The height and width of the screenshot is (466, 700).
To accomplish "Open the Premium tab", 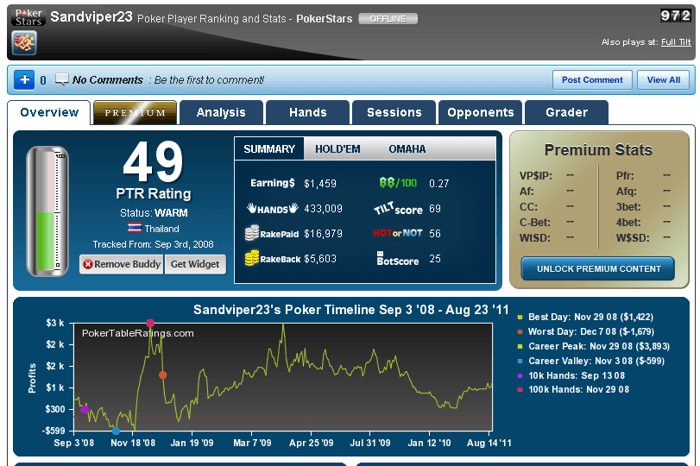I will pos(135,112).
